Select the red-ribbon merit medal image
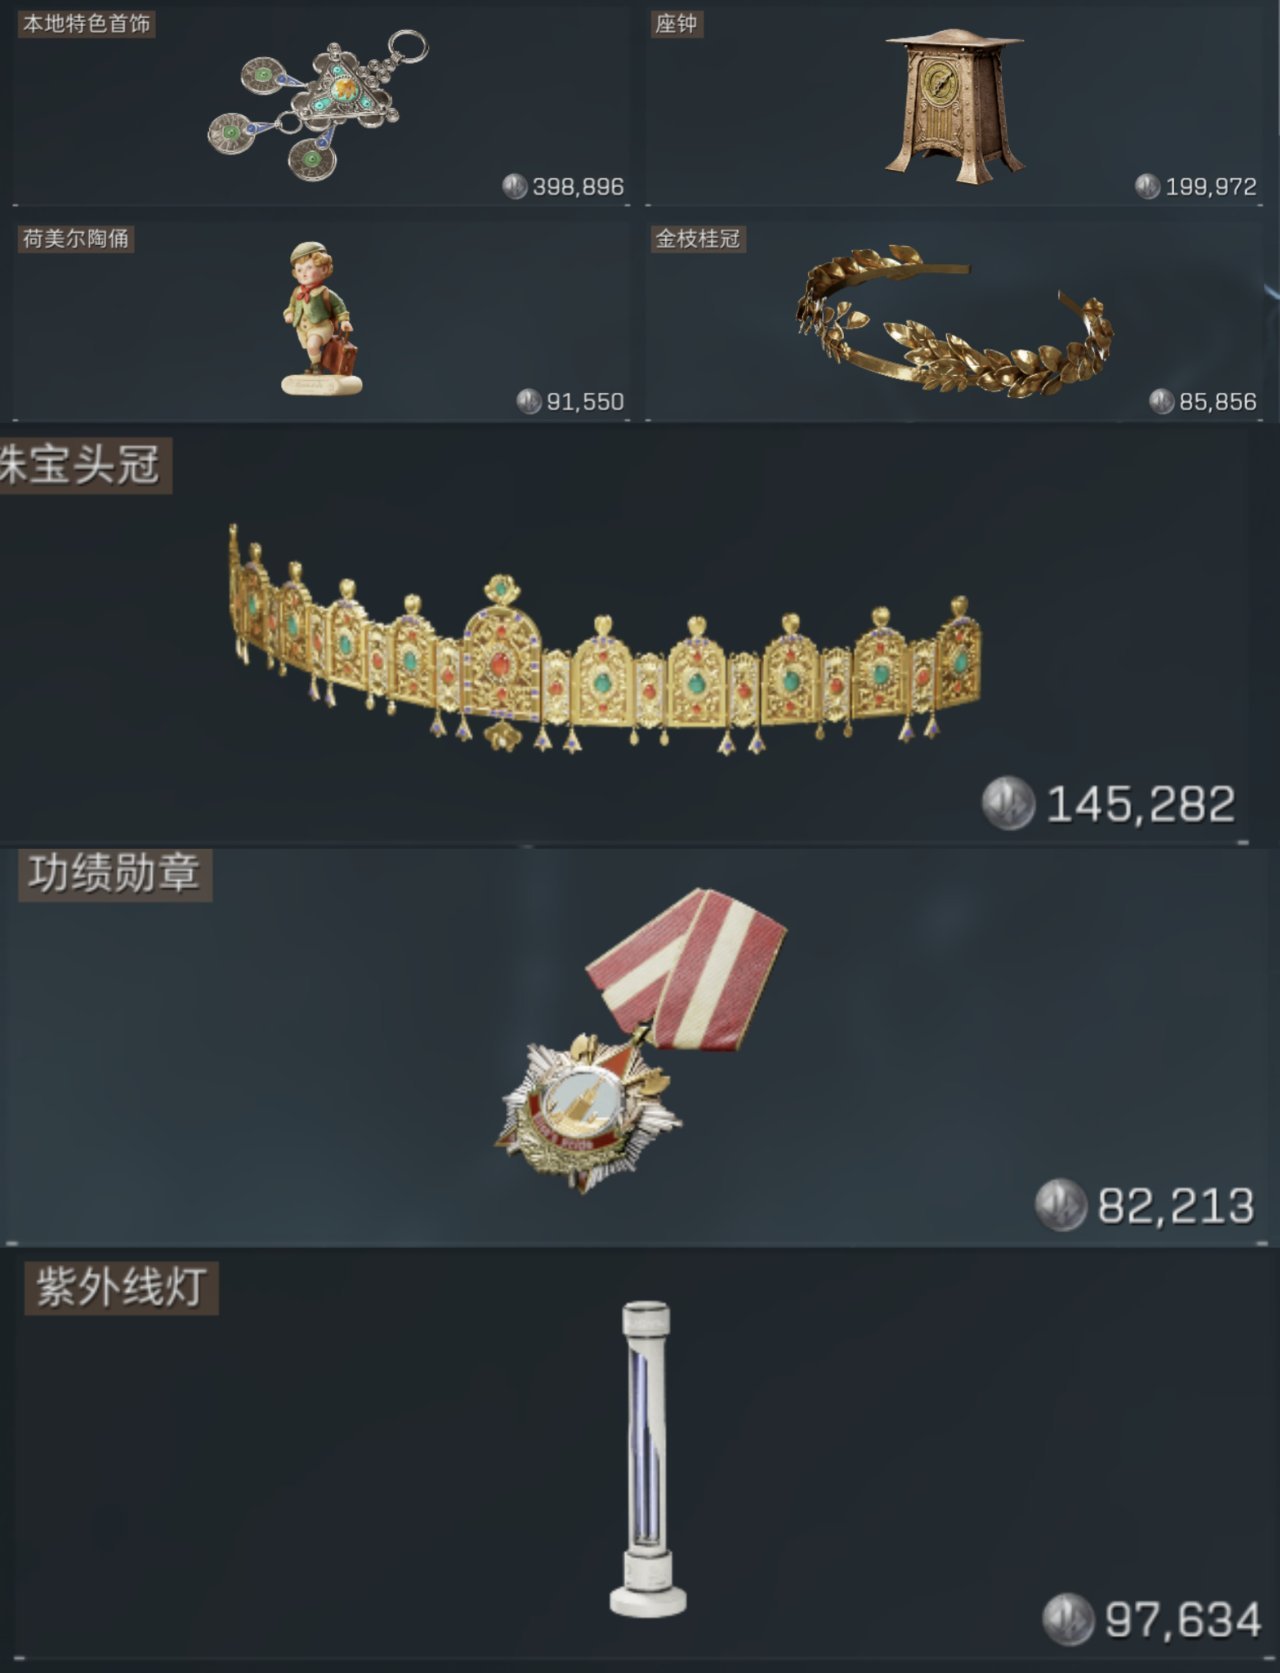The width and height of the screenshot is (1280, 1673). coord(641,1039)
